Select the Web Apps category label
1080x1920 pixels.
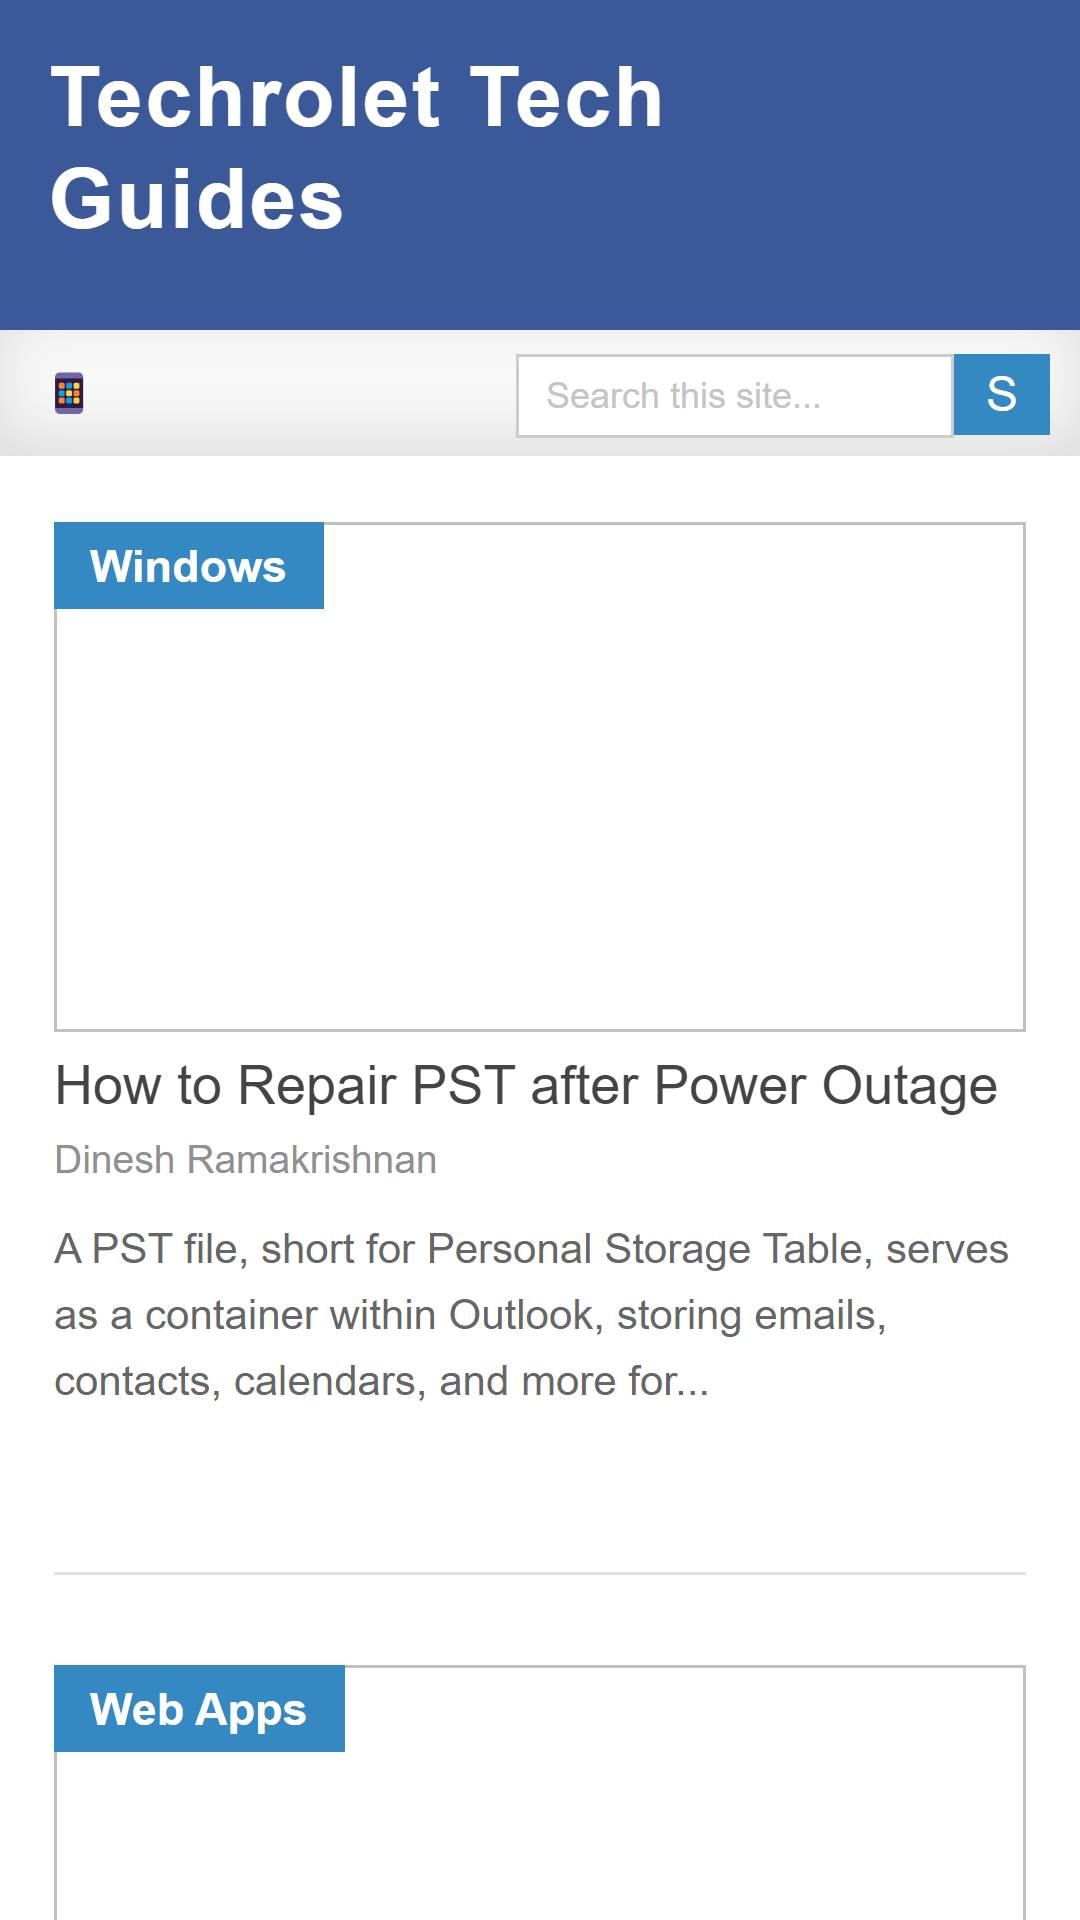tap(199, 1709)
